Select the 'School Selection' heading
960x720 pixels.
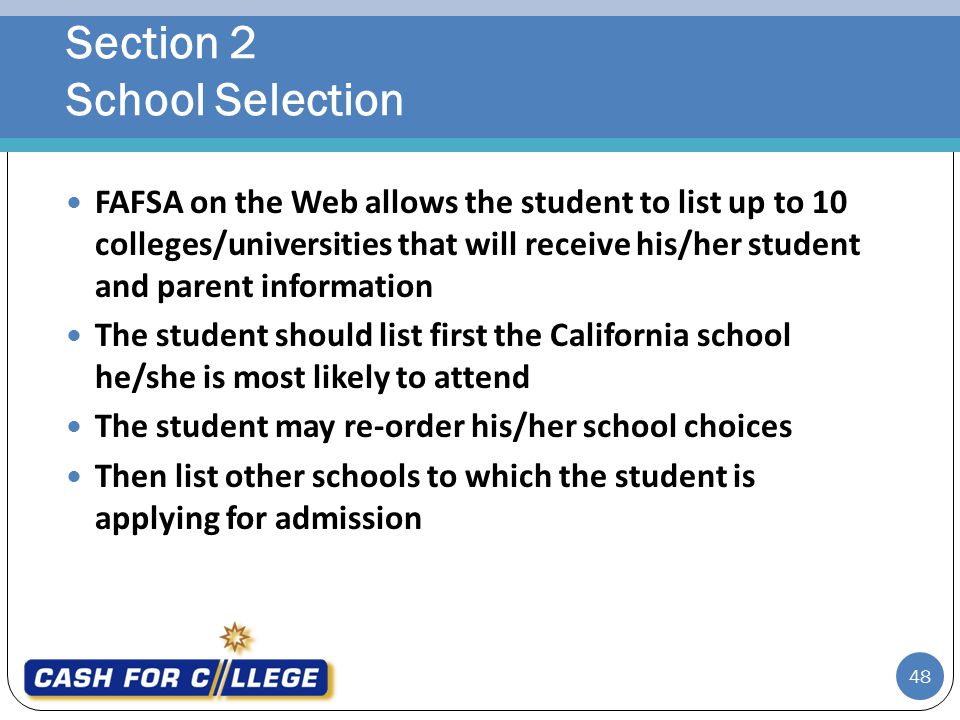click(x=234, y=100)
